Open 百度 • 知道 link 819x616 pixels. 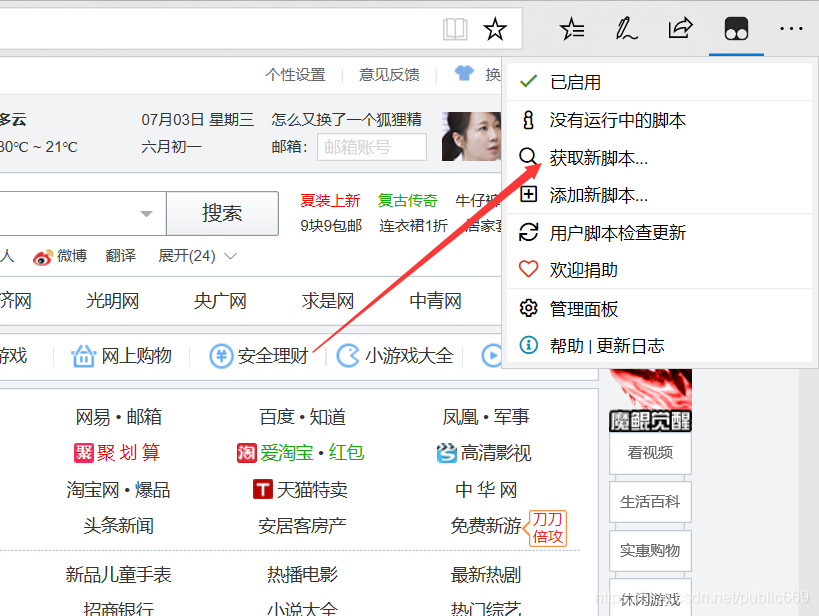click(302, 417)
